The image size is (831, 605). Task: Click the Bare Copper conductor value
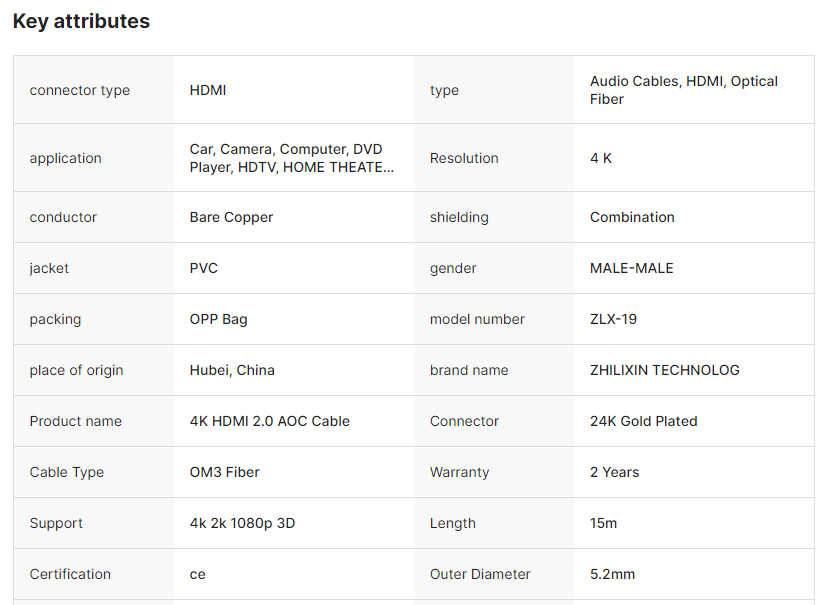231,217
